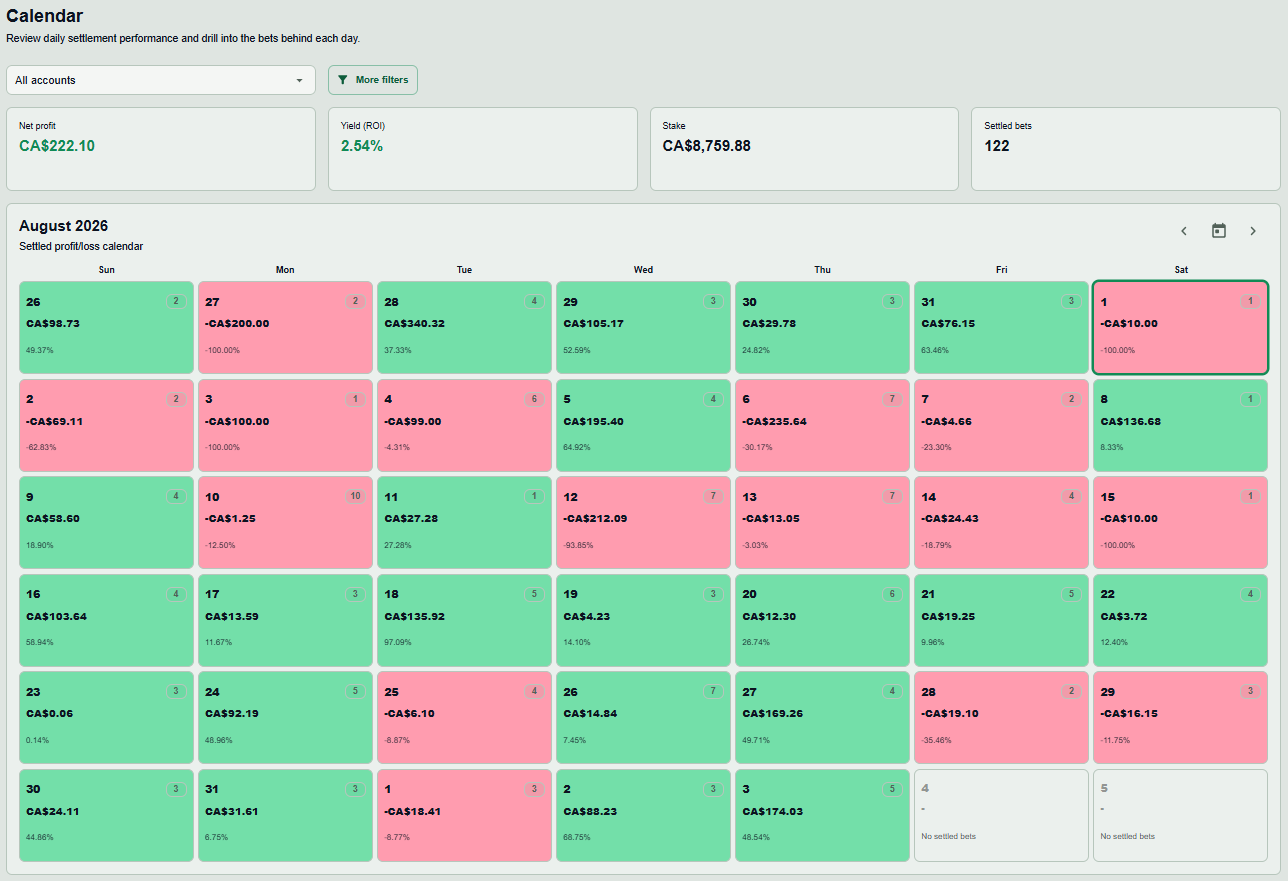
Task: Open the day with CA$98.73 profit
Action: [106, 327]
